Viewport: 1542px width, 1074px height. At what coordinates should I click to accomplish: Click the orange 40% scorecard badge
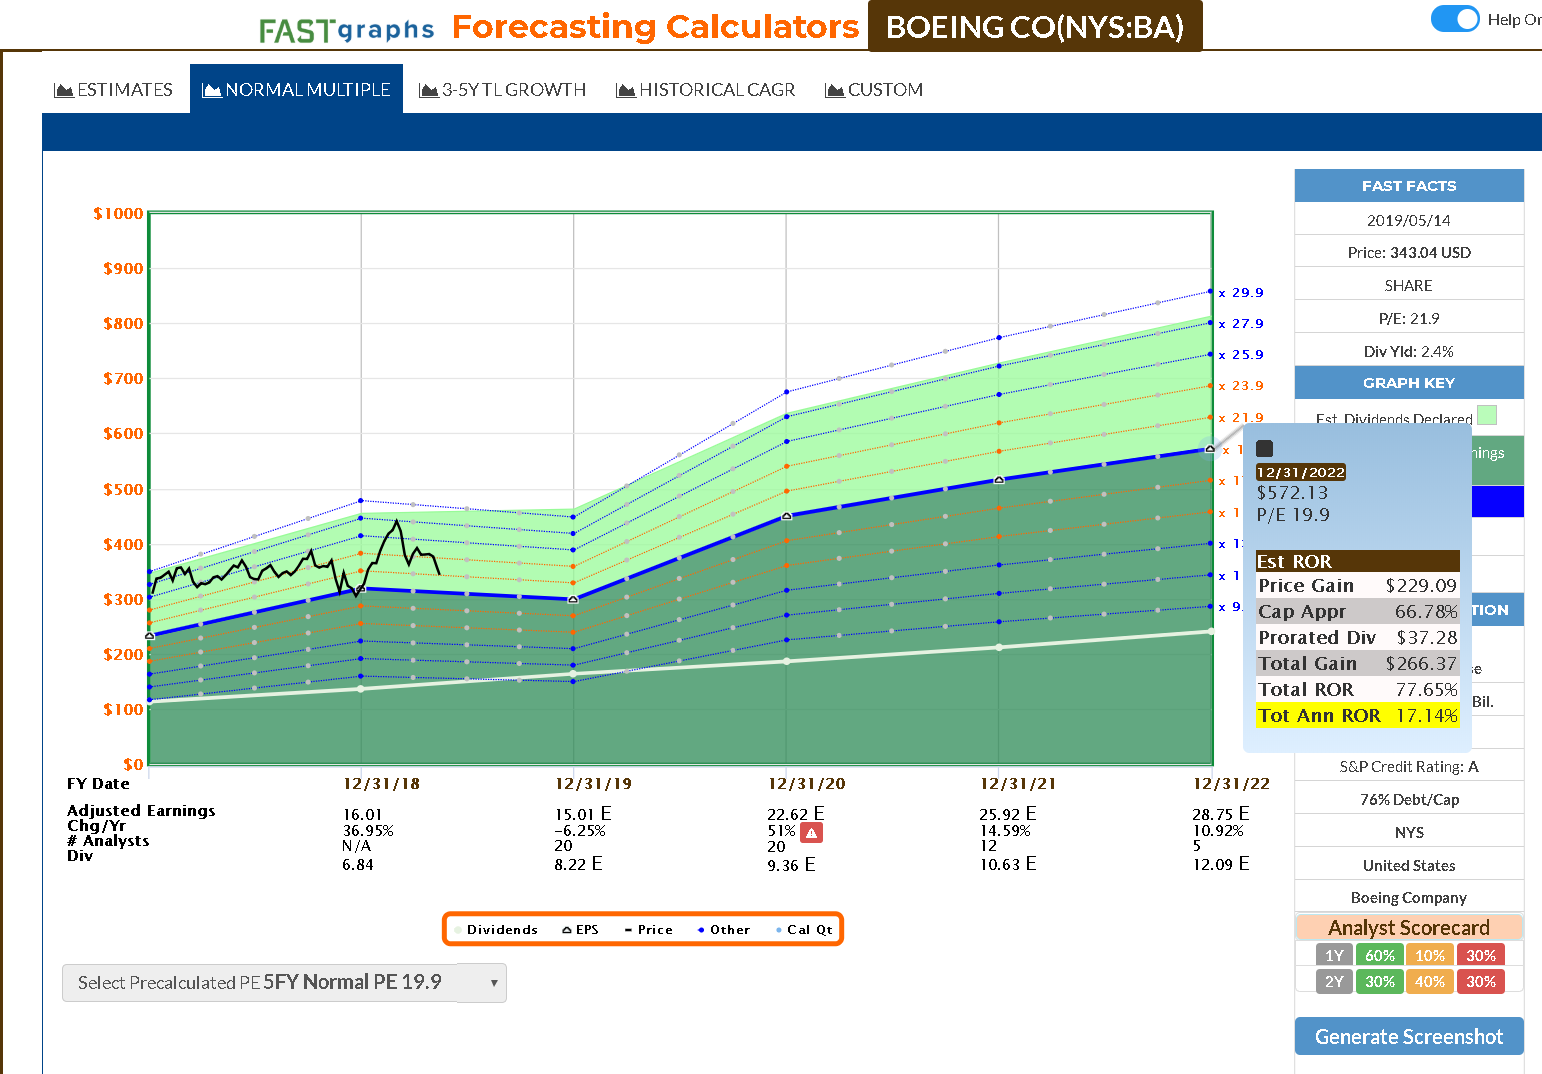point(1430,982)
